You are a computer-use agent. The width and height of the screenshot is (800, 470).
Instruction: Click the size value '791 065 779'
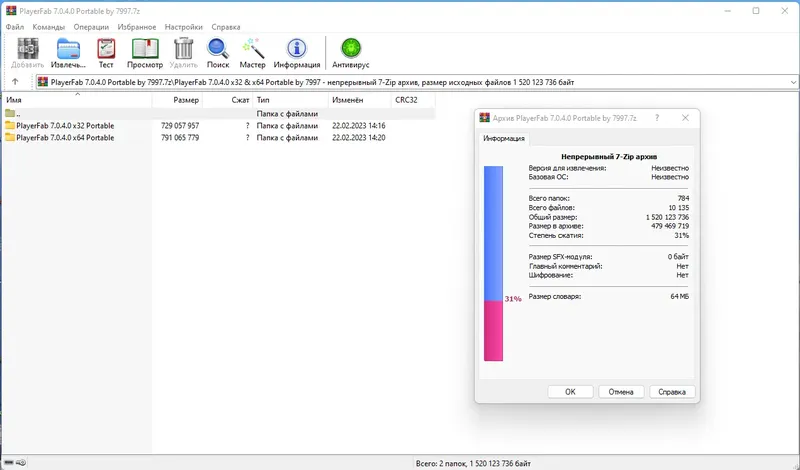pyautogui.click(x=180, y=137)
